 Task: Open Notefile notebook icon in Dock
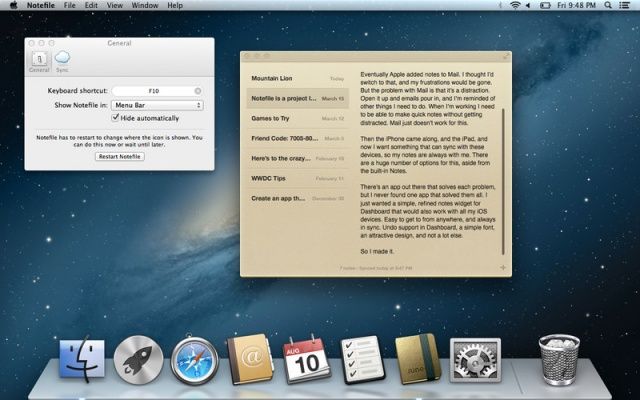pos(417,361)
